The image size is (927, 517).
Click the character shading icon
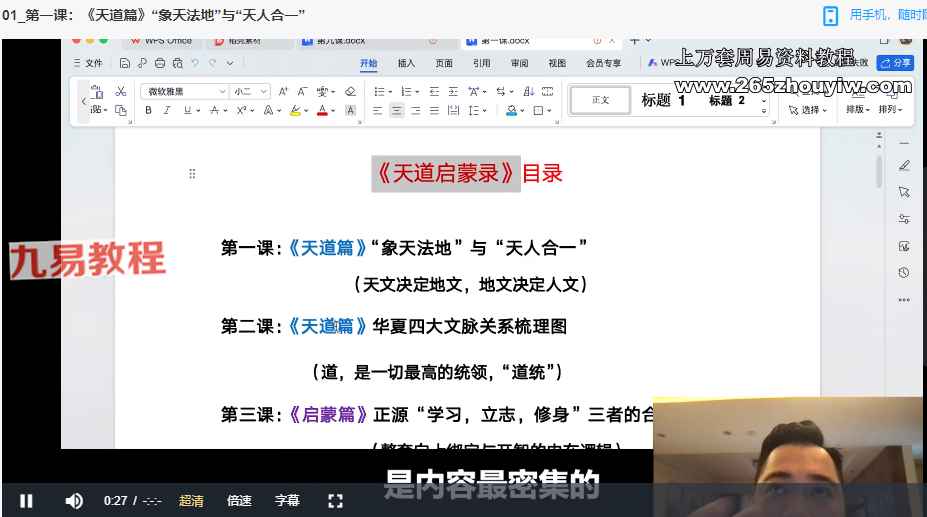(x=350, y=111)
